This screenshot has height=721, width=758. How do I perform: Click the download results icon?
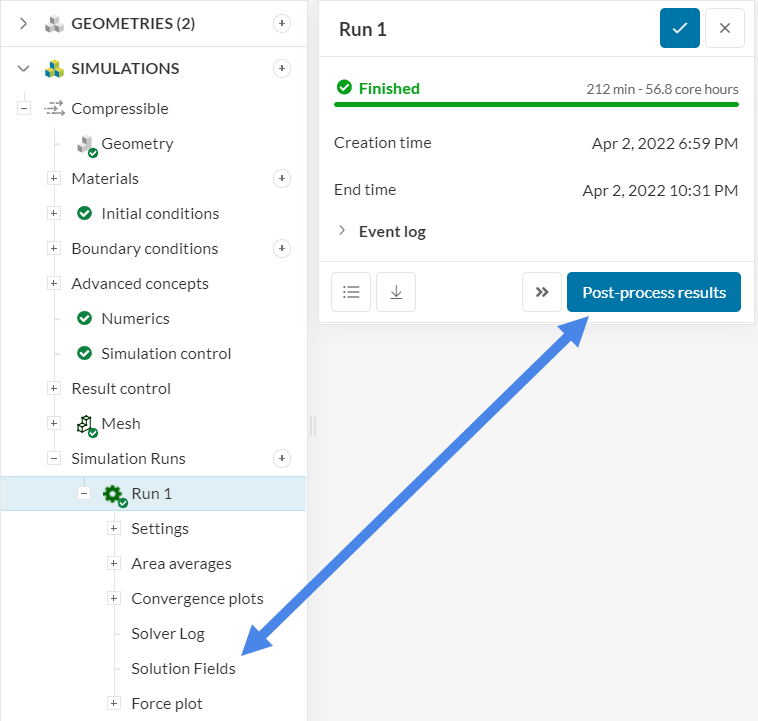click(396, 292)
